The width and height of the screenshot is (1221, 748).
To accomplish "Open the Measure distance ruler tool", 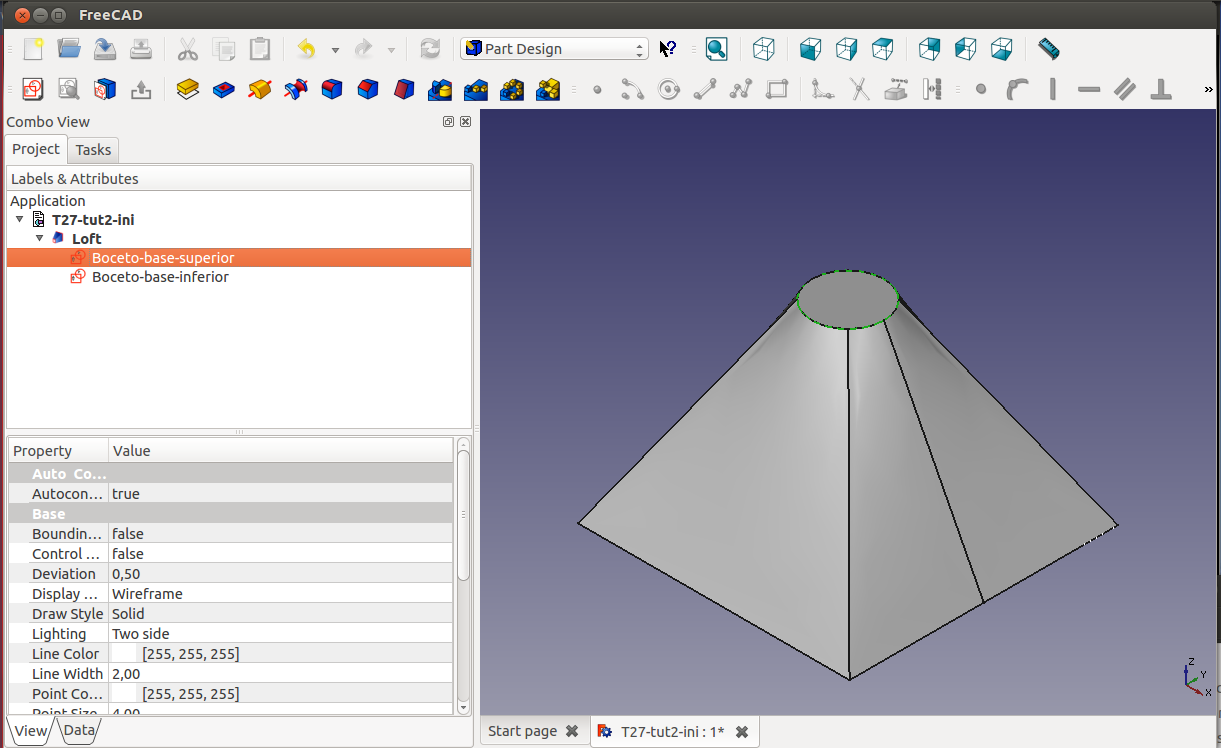I will tap(1048, 49).
